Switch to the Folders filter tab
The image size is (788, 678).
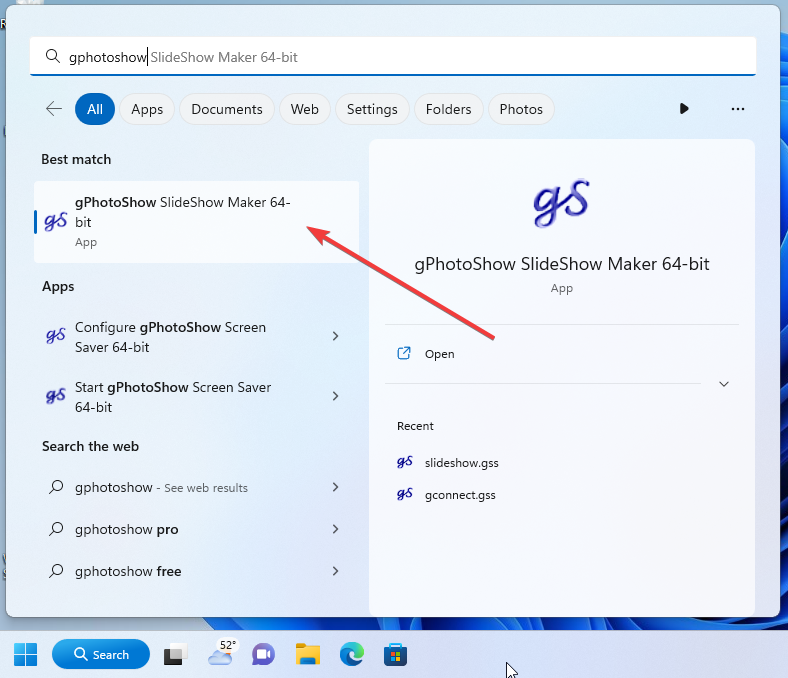(448, 109)
